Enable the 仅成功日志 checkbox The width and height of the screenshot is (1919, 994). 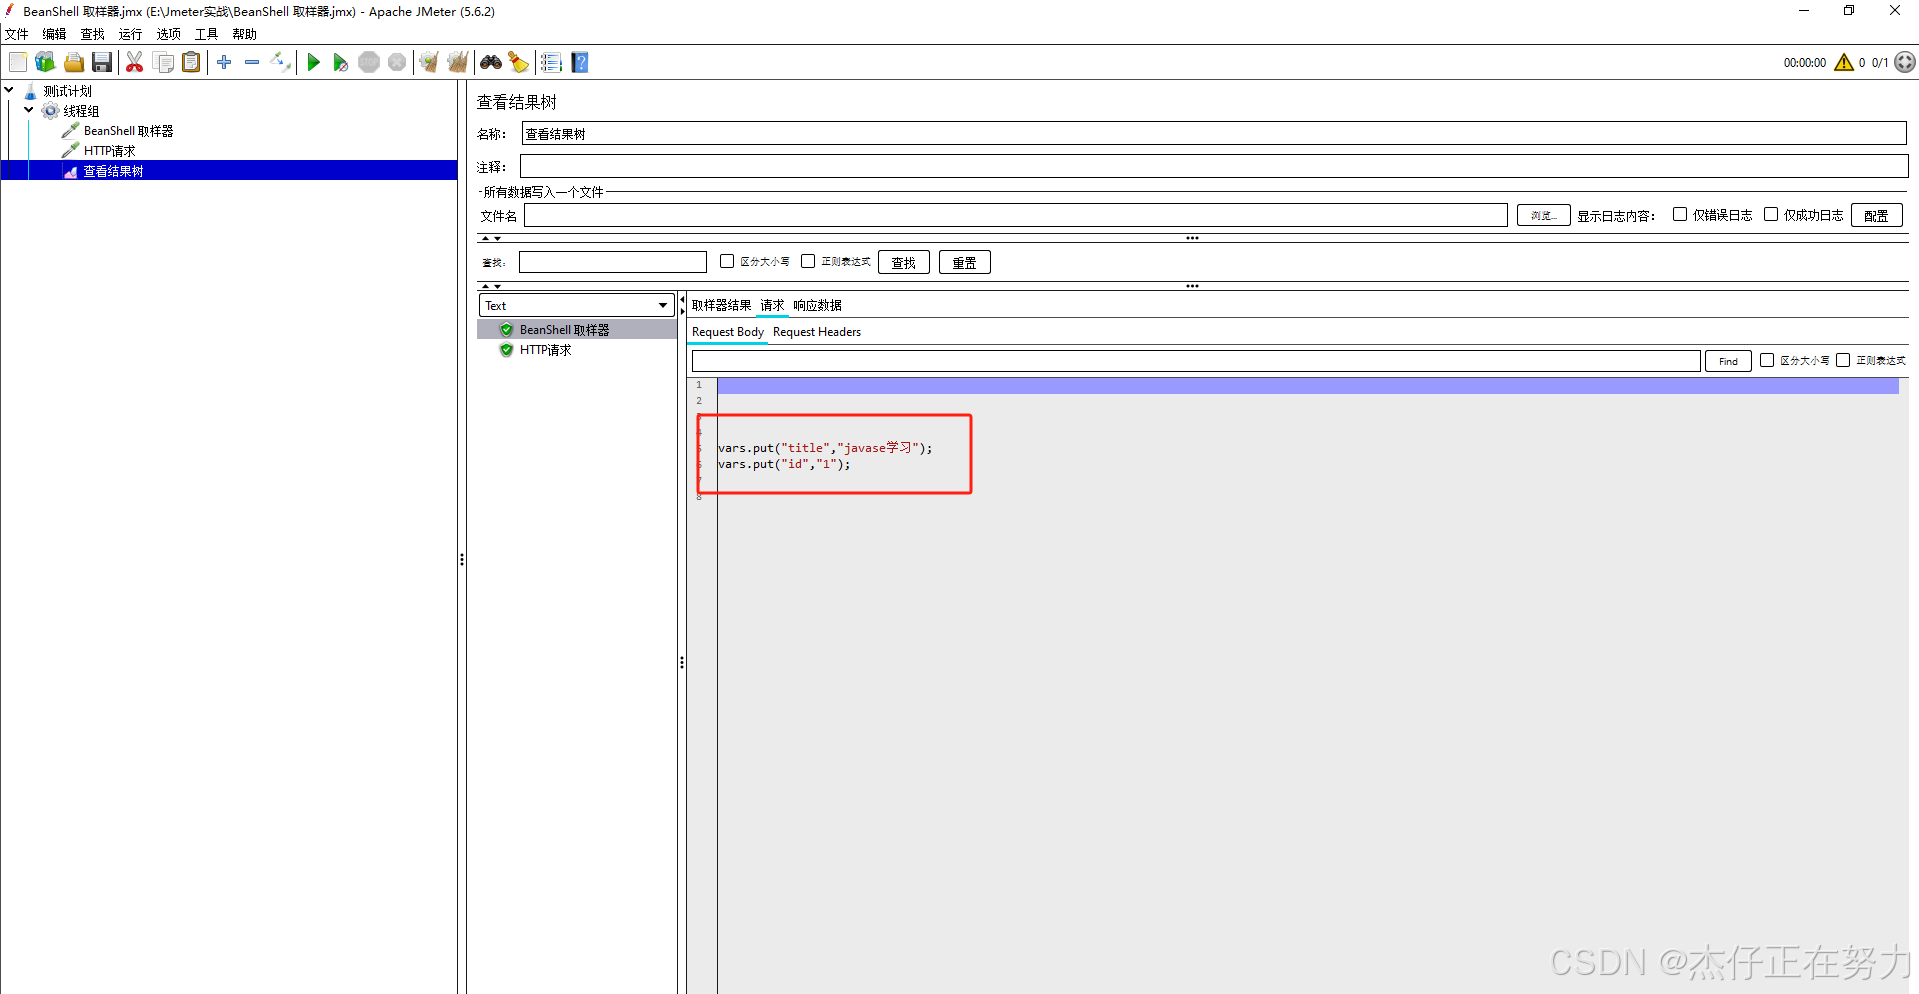1771,214
